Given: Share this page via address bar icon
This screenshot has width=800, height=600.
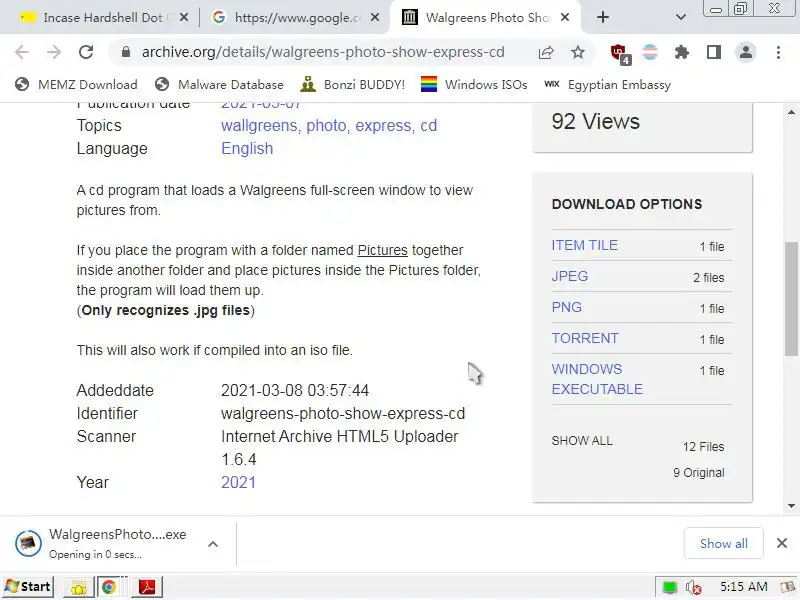Looking at the screenshot, I should pos(546,52).
